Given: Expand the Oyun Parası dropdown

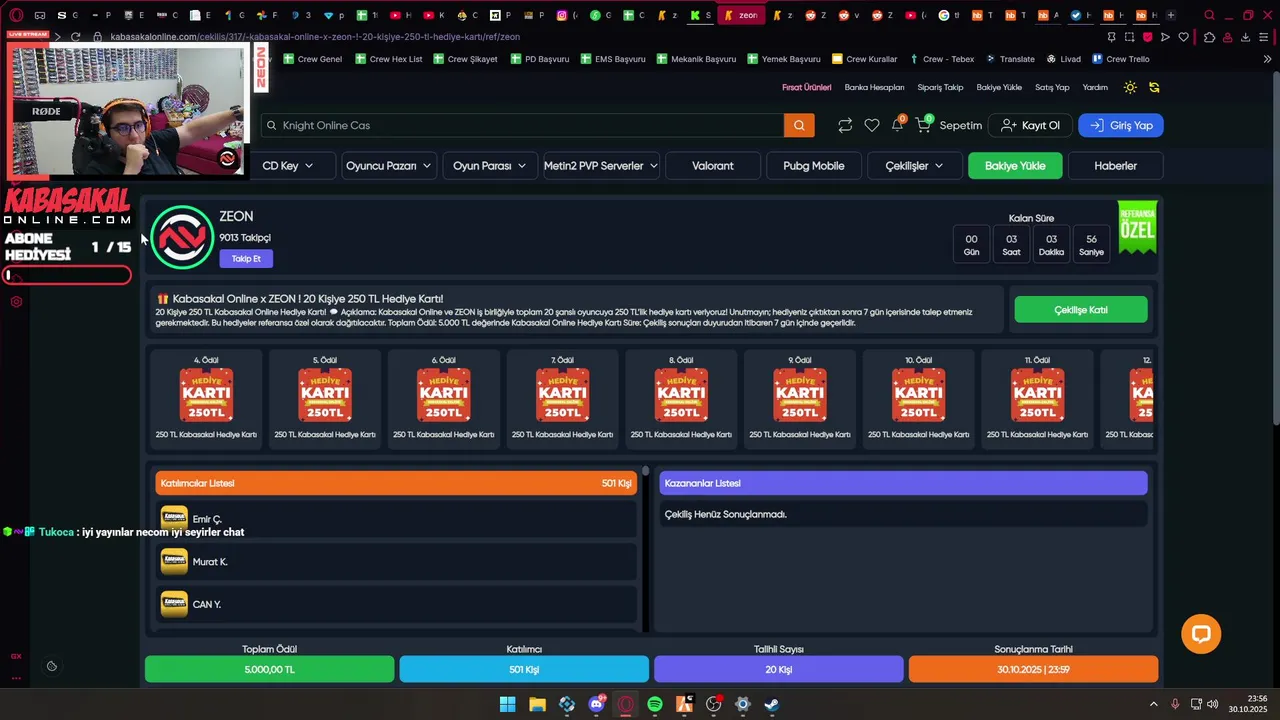Looking at the screenshot, I should click(x=489, y=166).
